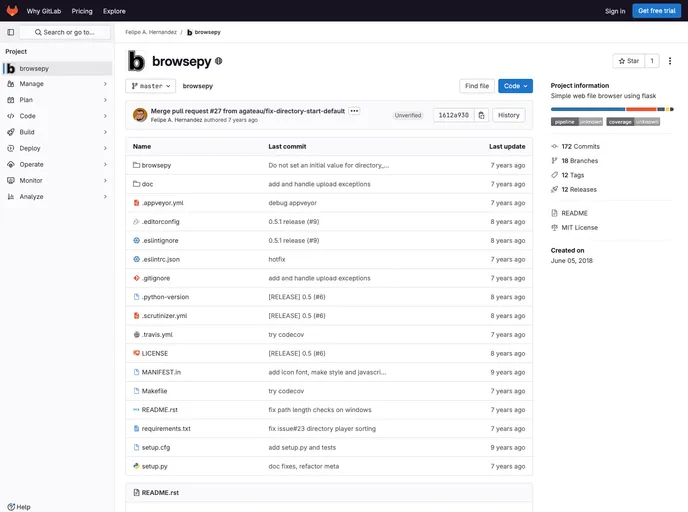Click the .eslintrc.json file icon
The height and width of the screenshot is (512, 688).
coord(136,259)
